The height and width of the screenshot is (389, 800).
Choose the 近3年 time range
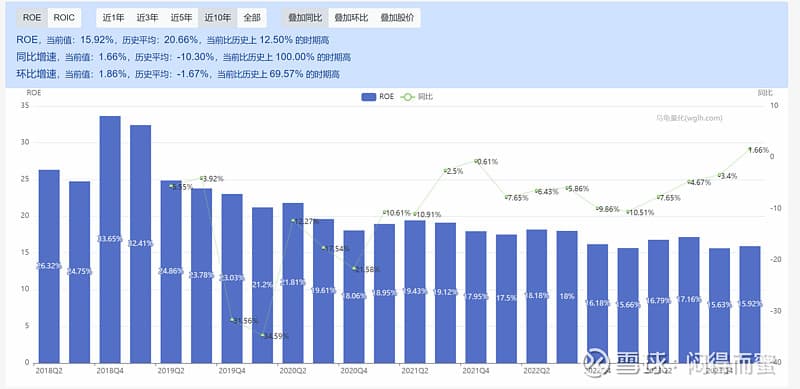click(147, 18)
